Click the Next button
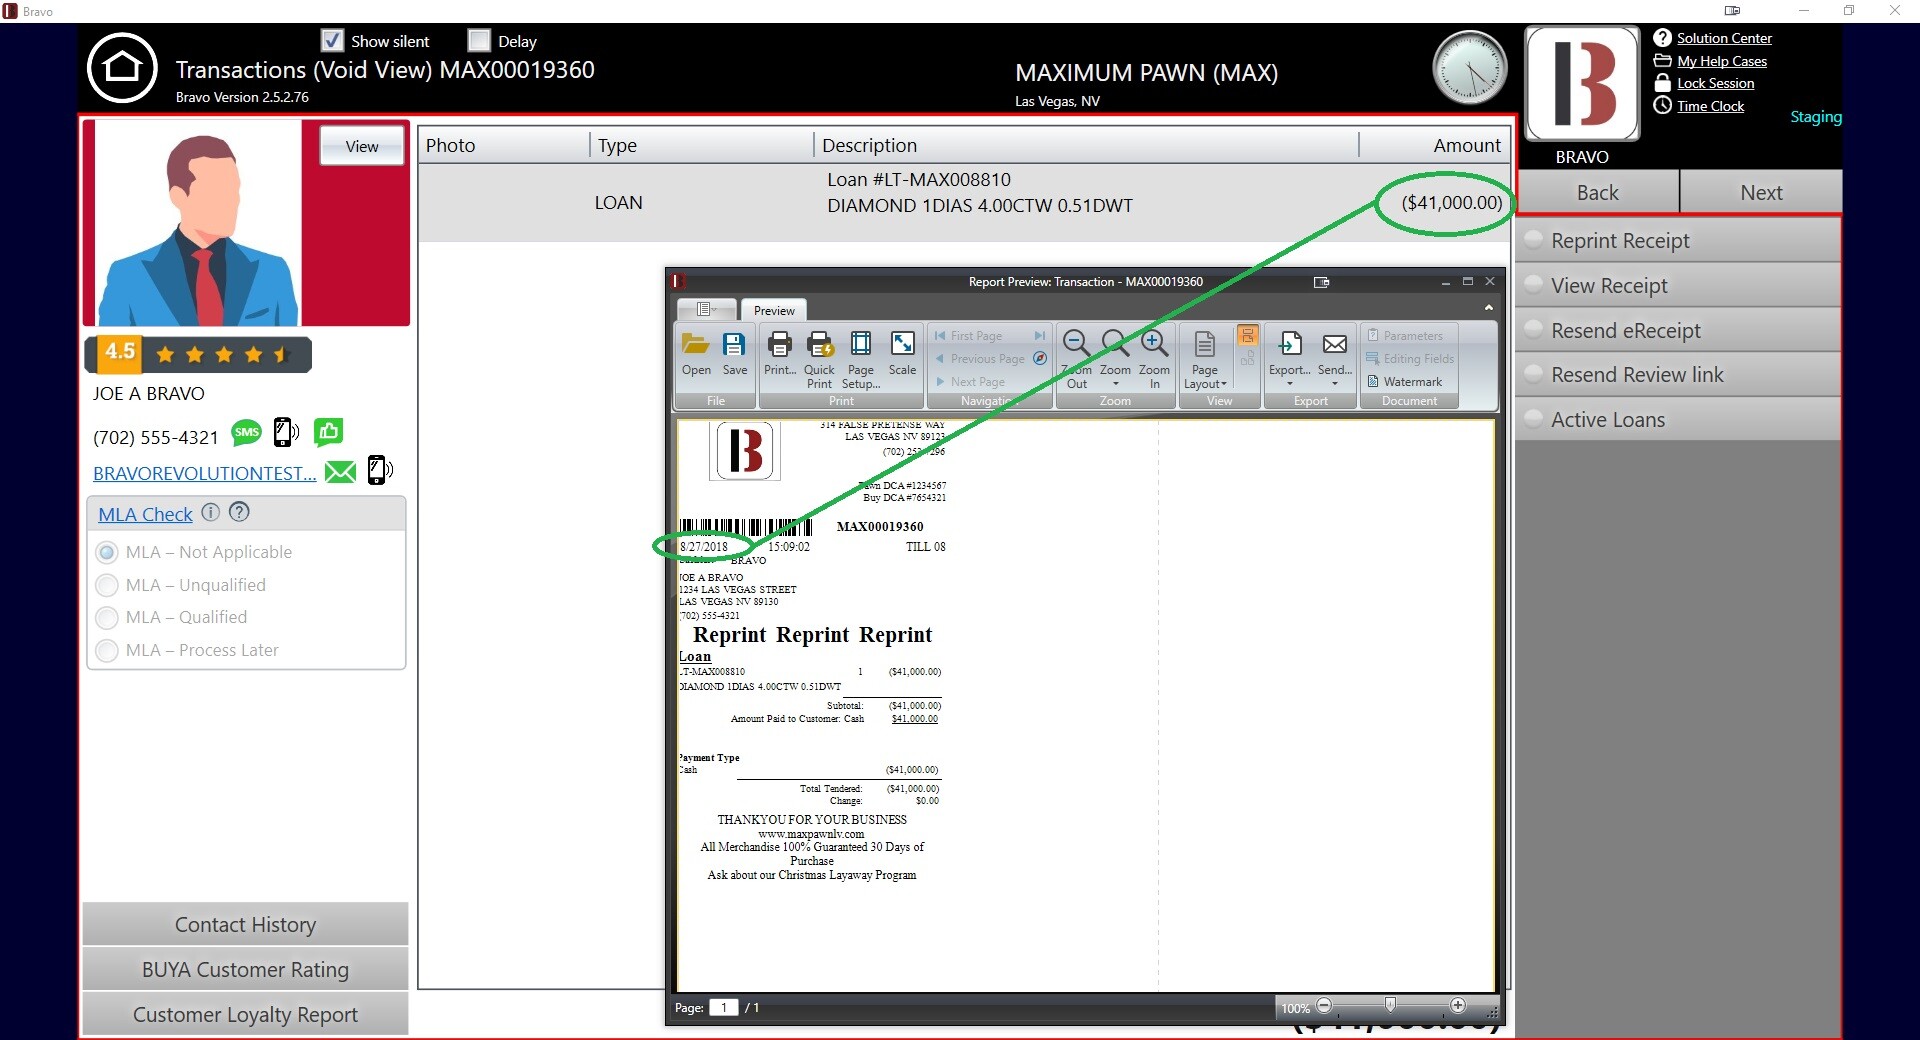Image resolution: width=1920 pixels, height=1040 pixels. pos(1761,192)
